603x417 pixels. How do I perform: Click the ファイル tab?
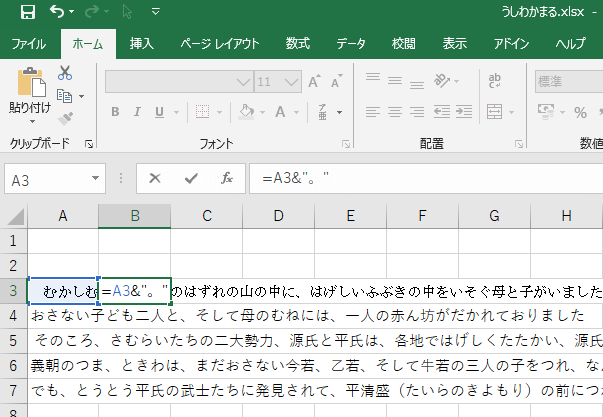(x=28, y=44)
